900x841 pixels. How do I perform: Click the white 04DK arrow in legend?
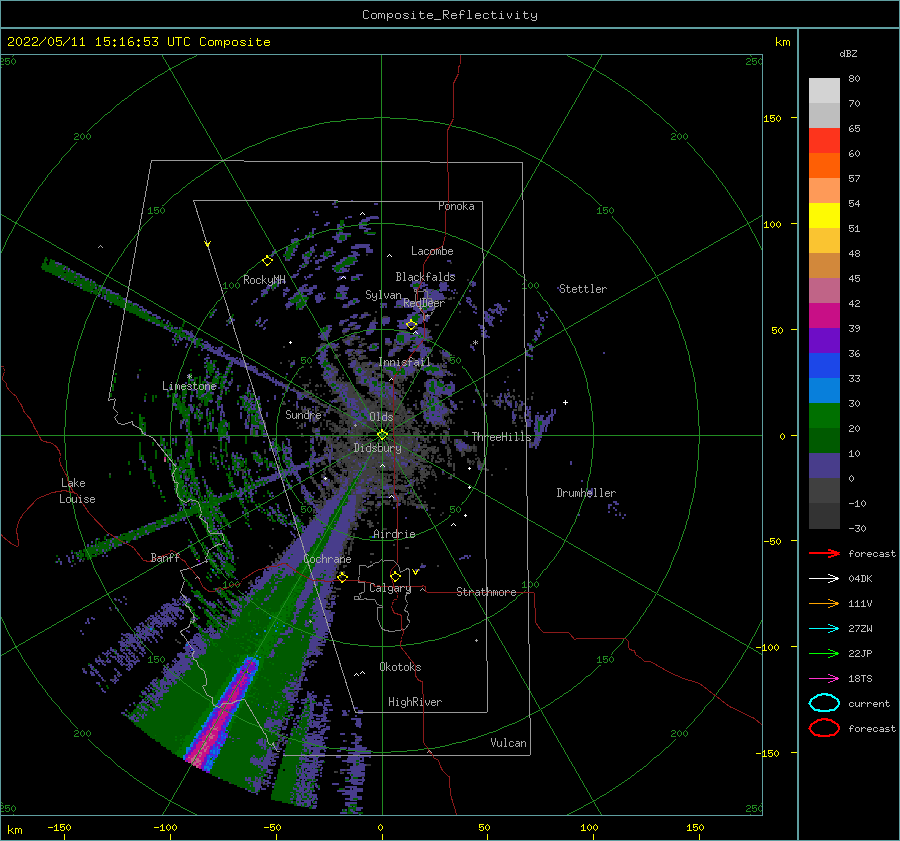click(824, 578)
